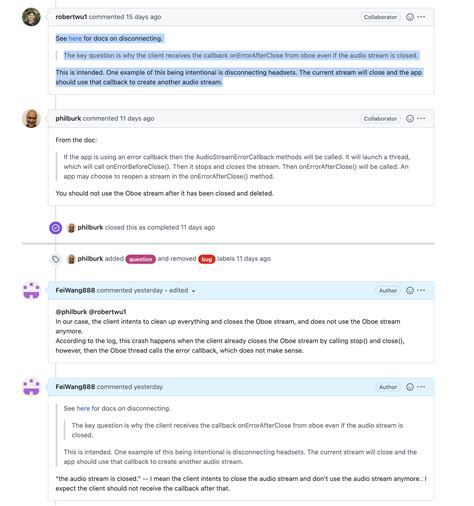This screenshot has height=506, width=474.
Task: Expand the edited history dropdown arrow
Action: click(193, 291)
